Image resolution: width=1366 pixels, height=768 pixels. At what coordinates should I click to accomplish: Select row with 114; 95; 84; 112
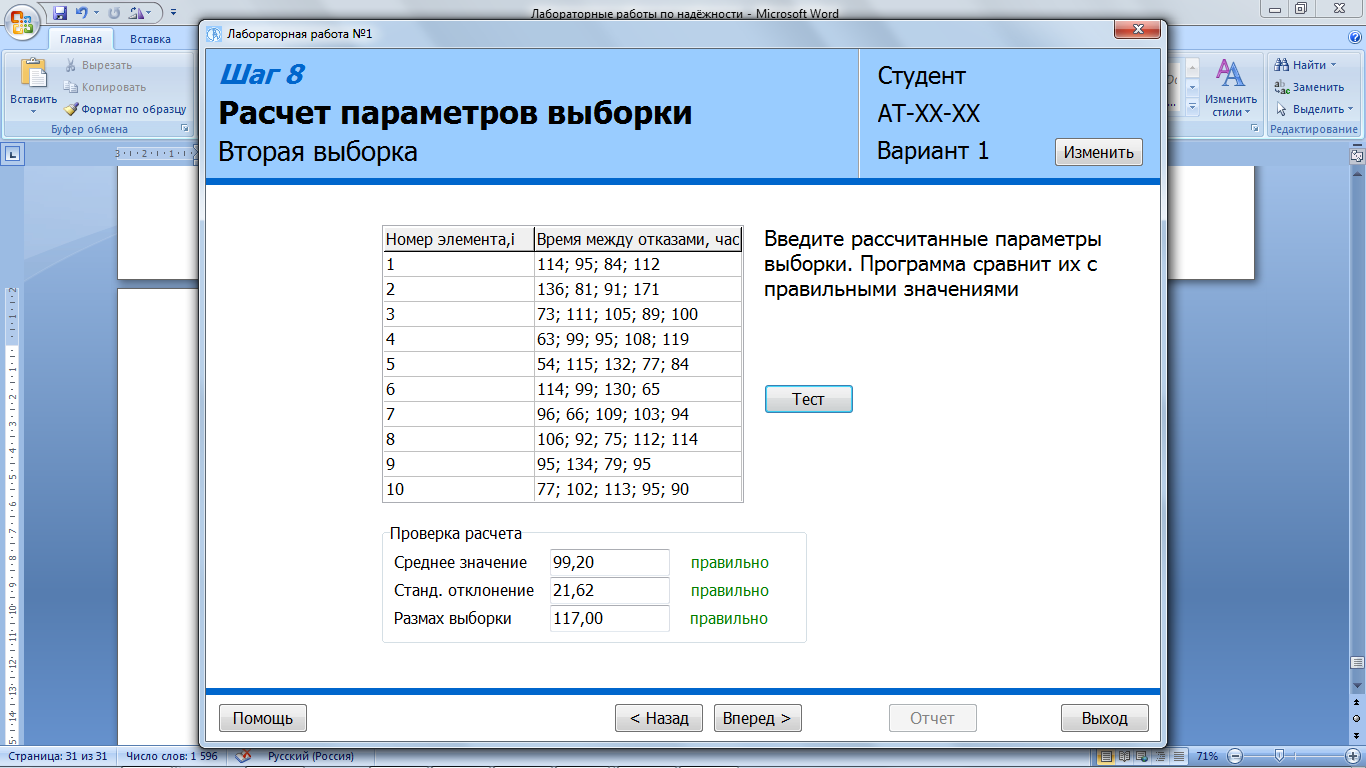click(x=562, y=264)
